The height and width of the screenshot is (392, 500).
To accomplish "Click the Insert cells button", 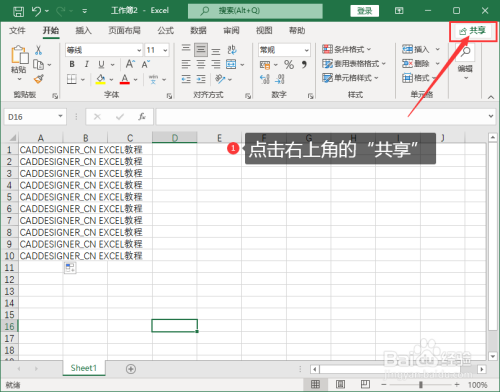I will [x=416, y=49].
